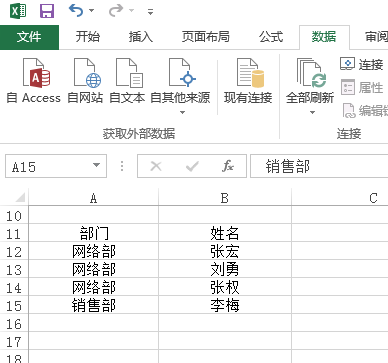Open Customize Quick Access Toolbar menu
Screen dimensions: 388x363
point(150,12)
